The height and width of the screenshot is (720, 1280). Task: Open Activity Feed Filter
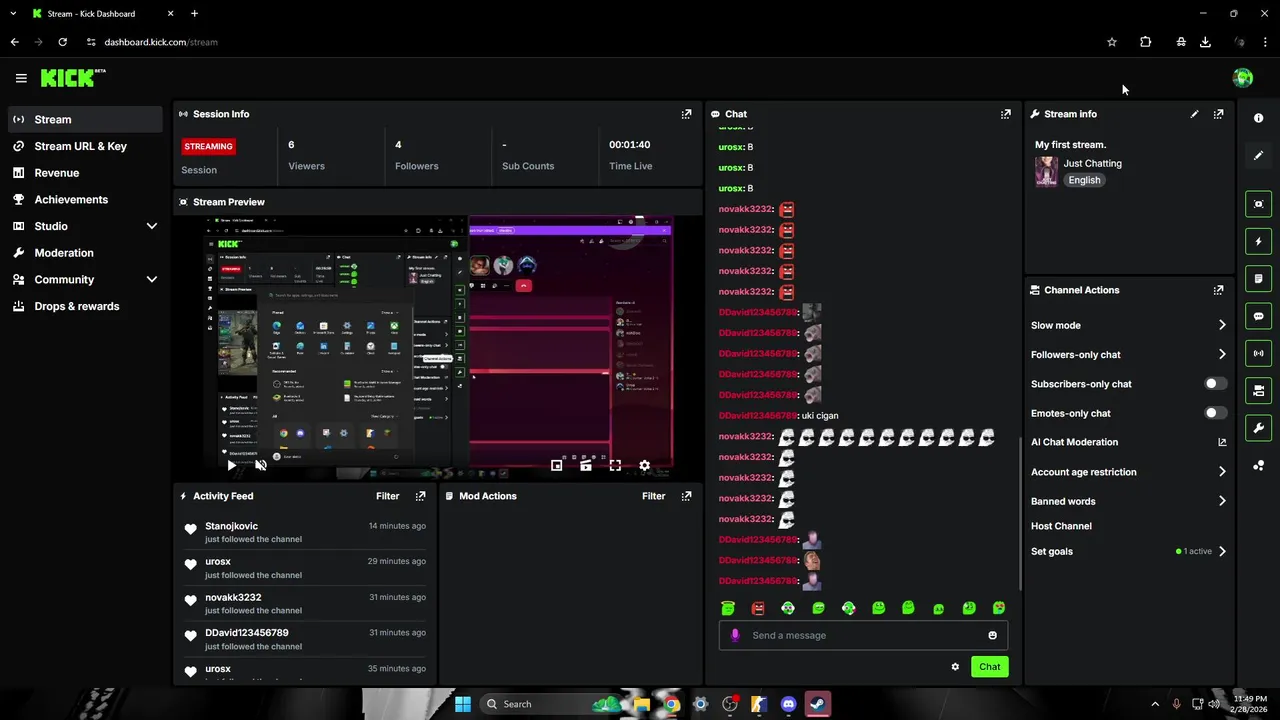pos(388,496)
